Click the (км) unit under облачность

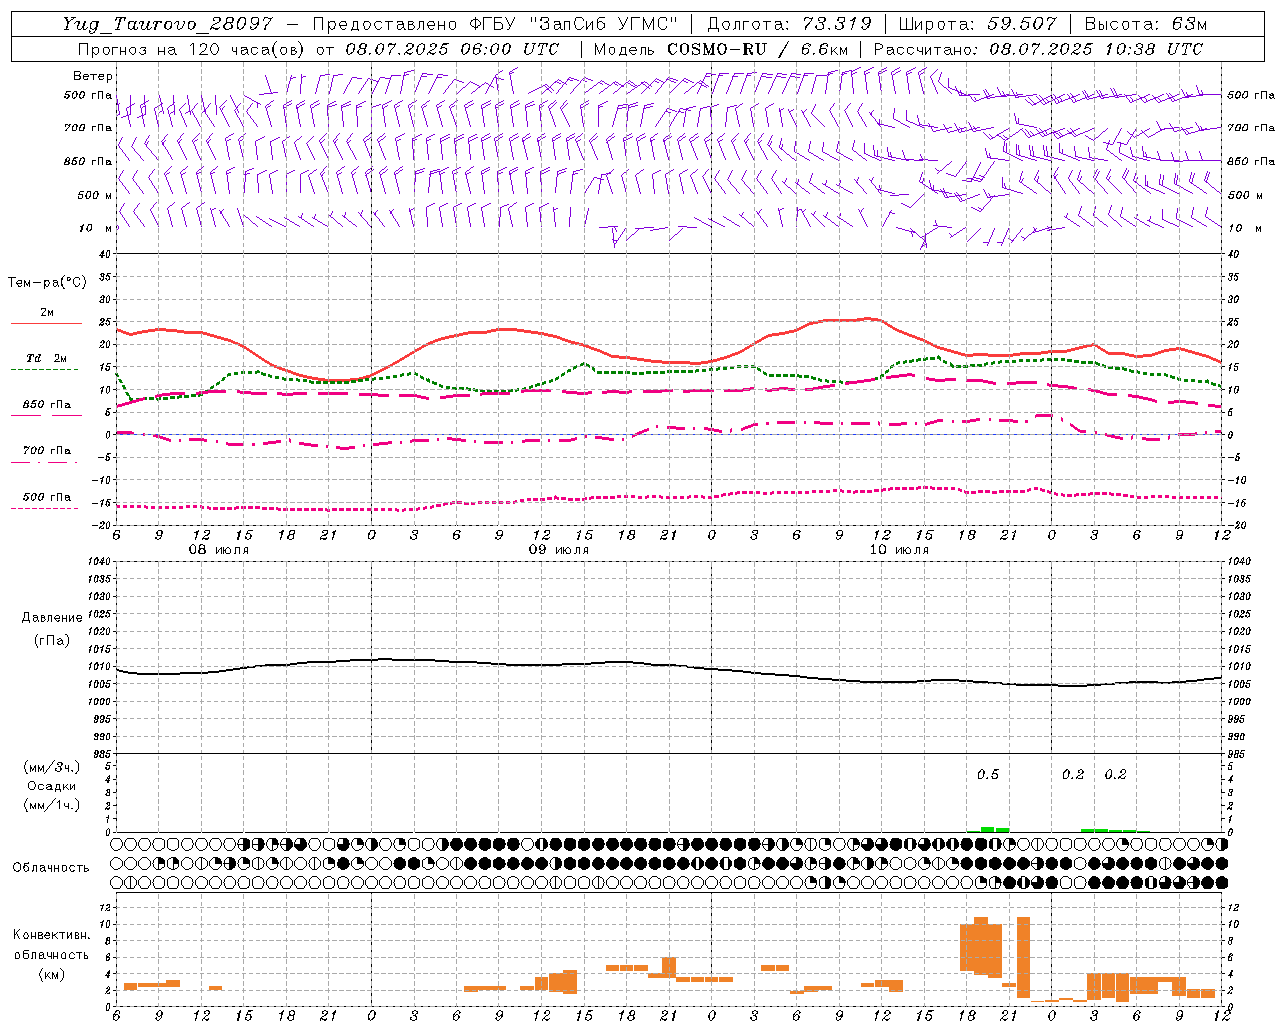[x=52, y=973]
